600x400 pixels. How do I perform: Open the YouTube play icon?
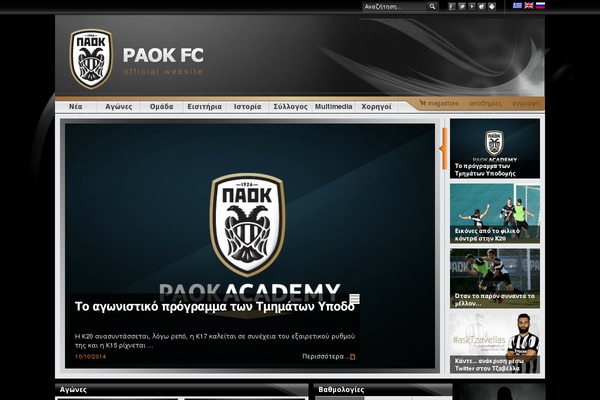tap(472, 7)
